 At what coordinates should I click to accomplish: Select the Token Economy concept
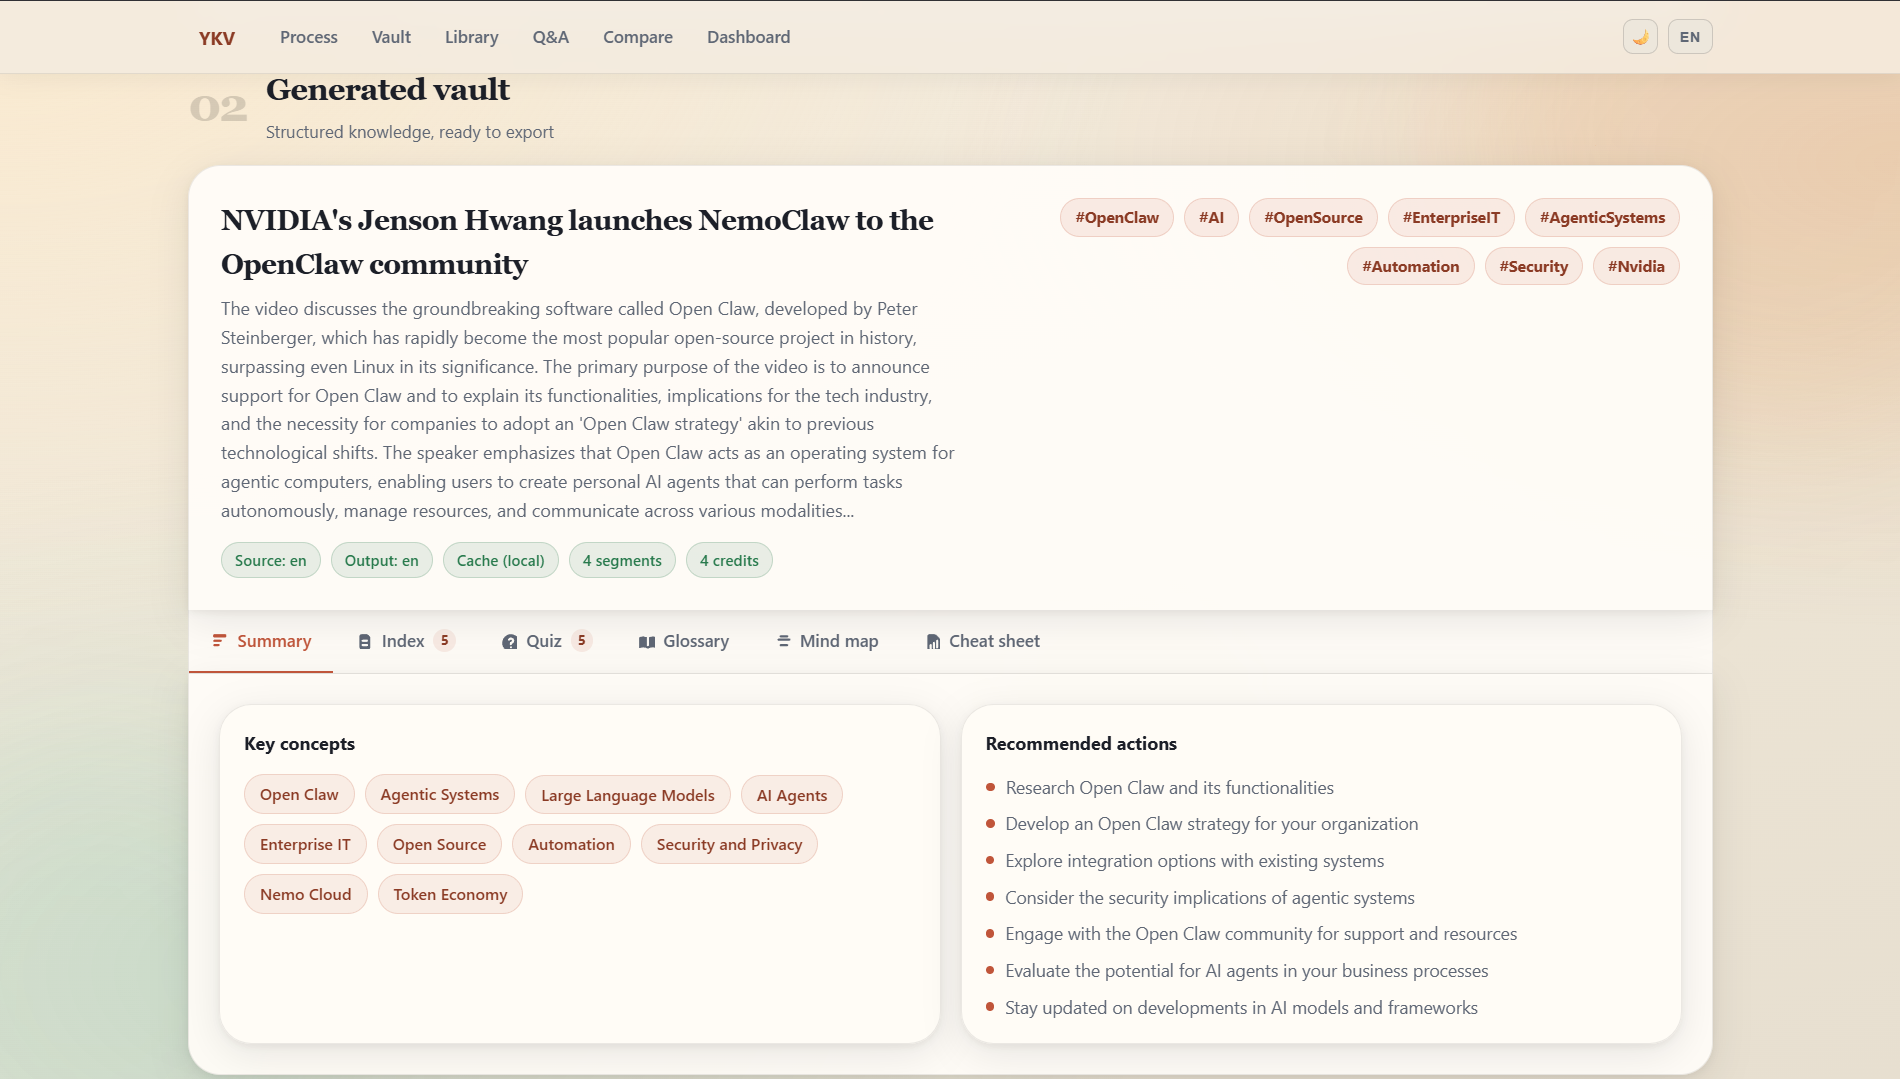(450, 894)
